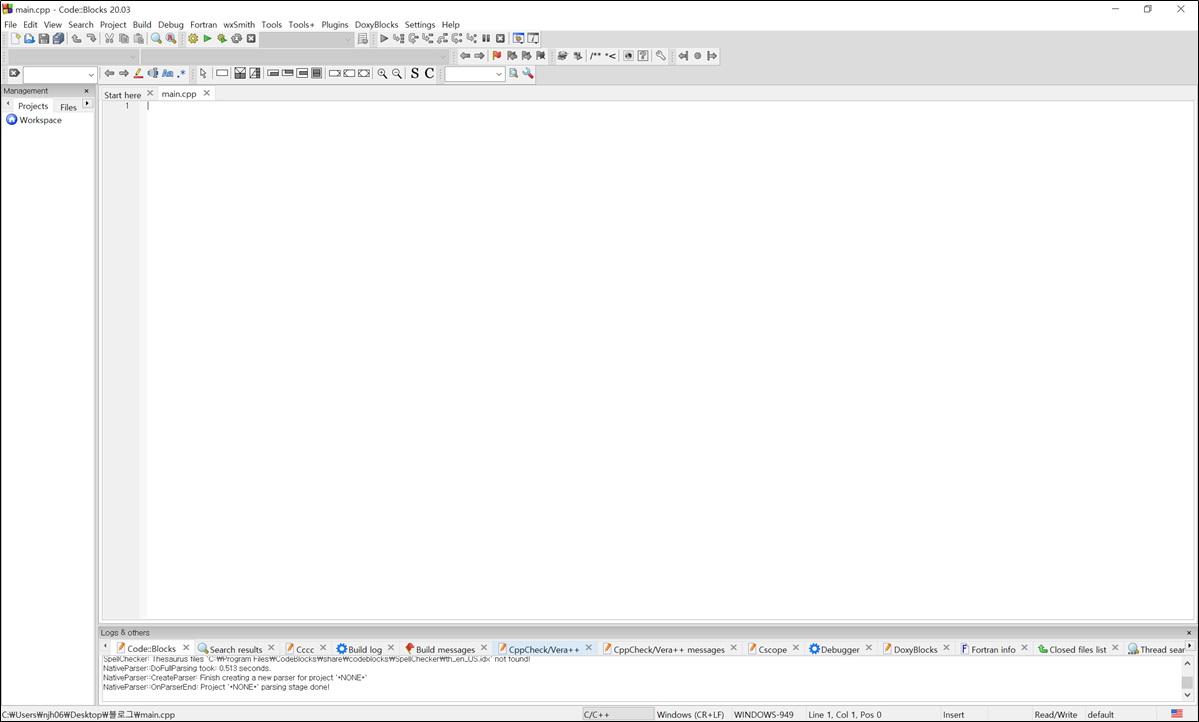The image size is (1199, 722).
Task: Click the Paste clipboard icon
Action: coord(138,38)
